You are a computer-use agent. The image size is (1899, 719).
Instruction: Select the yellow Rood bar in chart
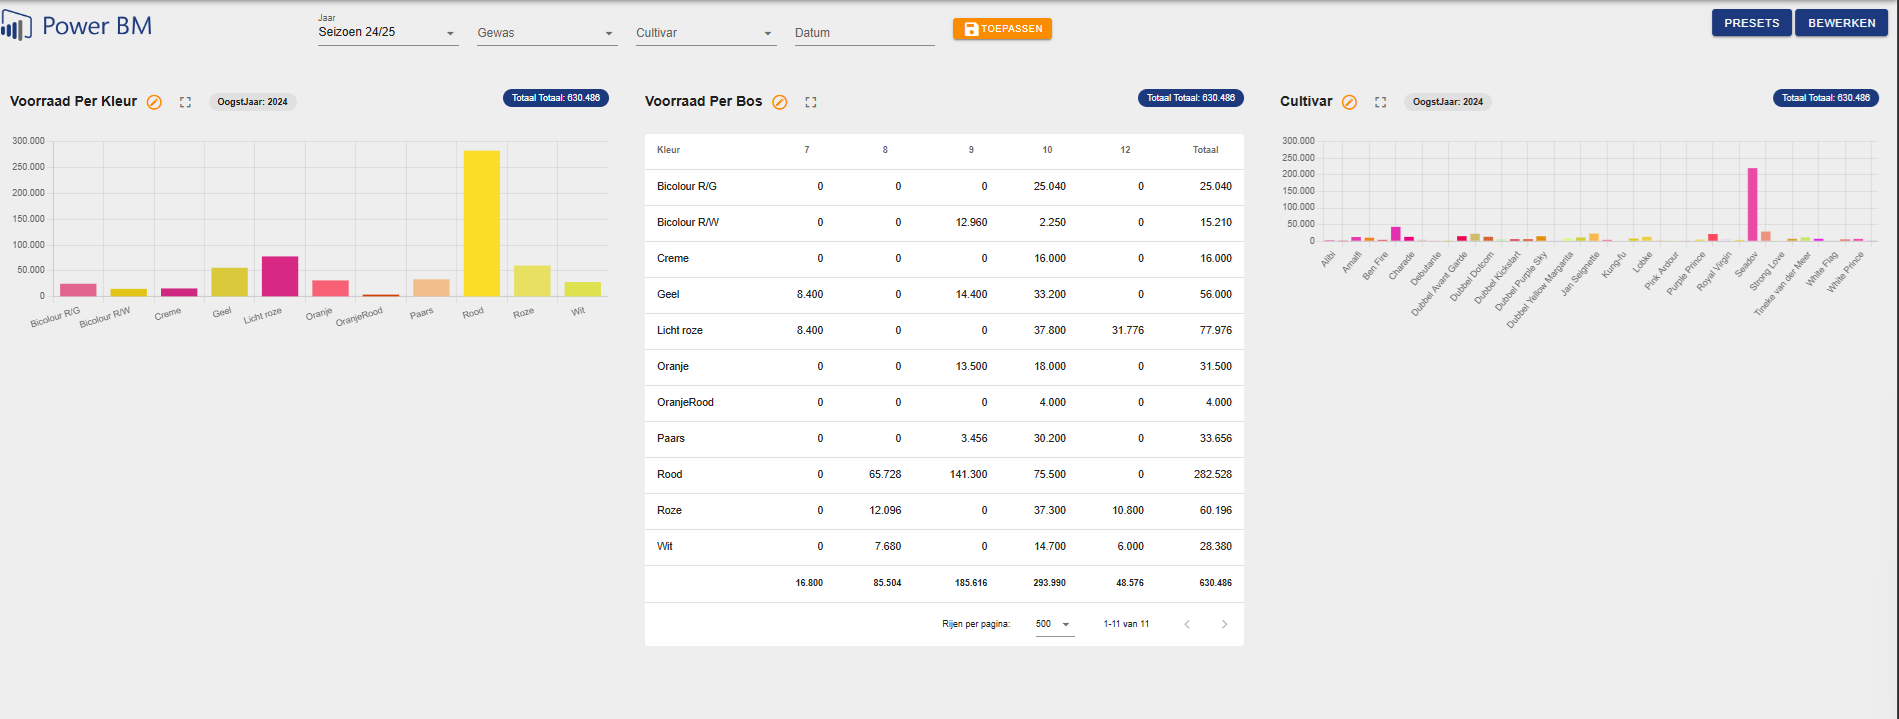point(481,223)
